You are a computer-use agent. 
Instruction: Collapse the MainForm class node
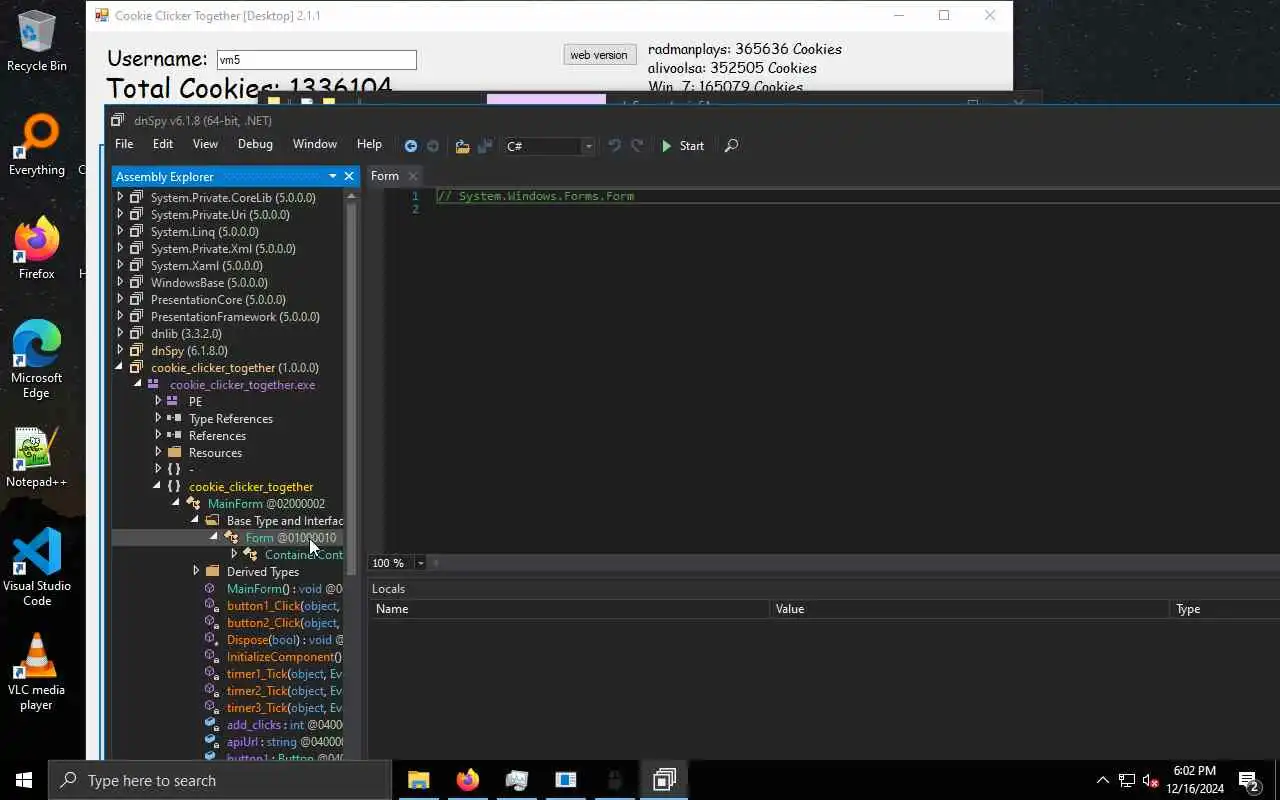(176, 504)
